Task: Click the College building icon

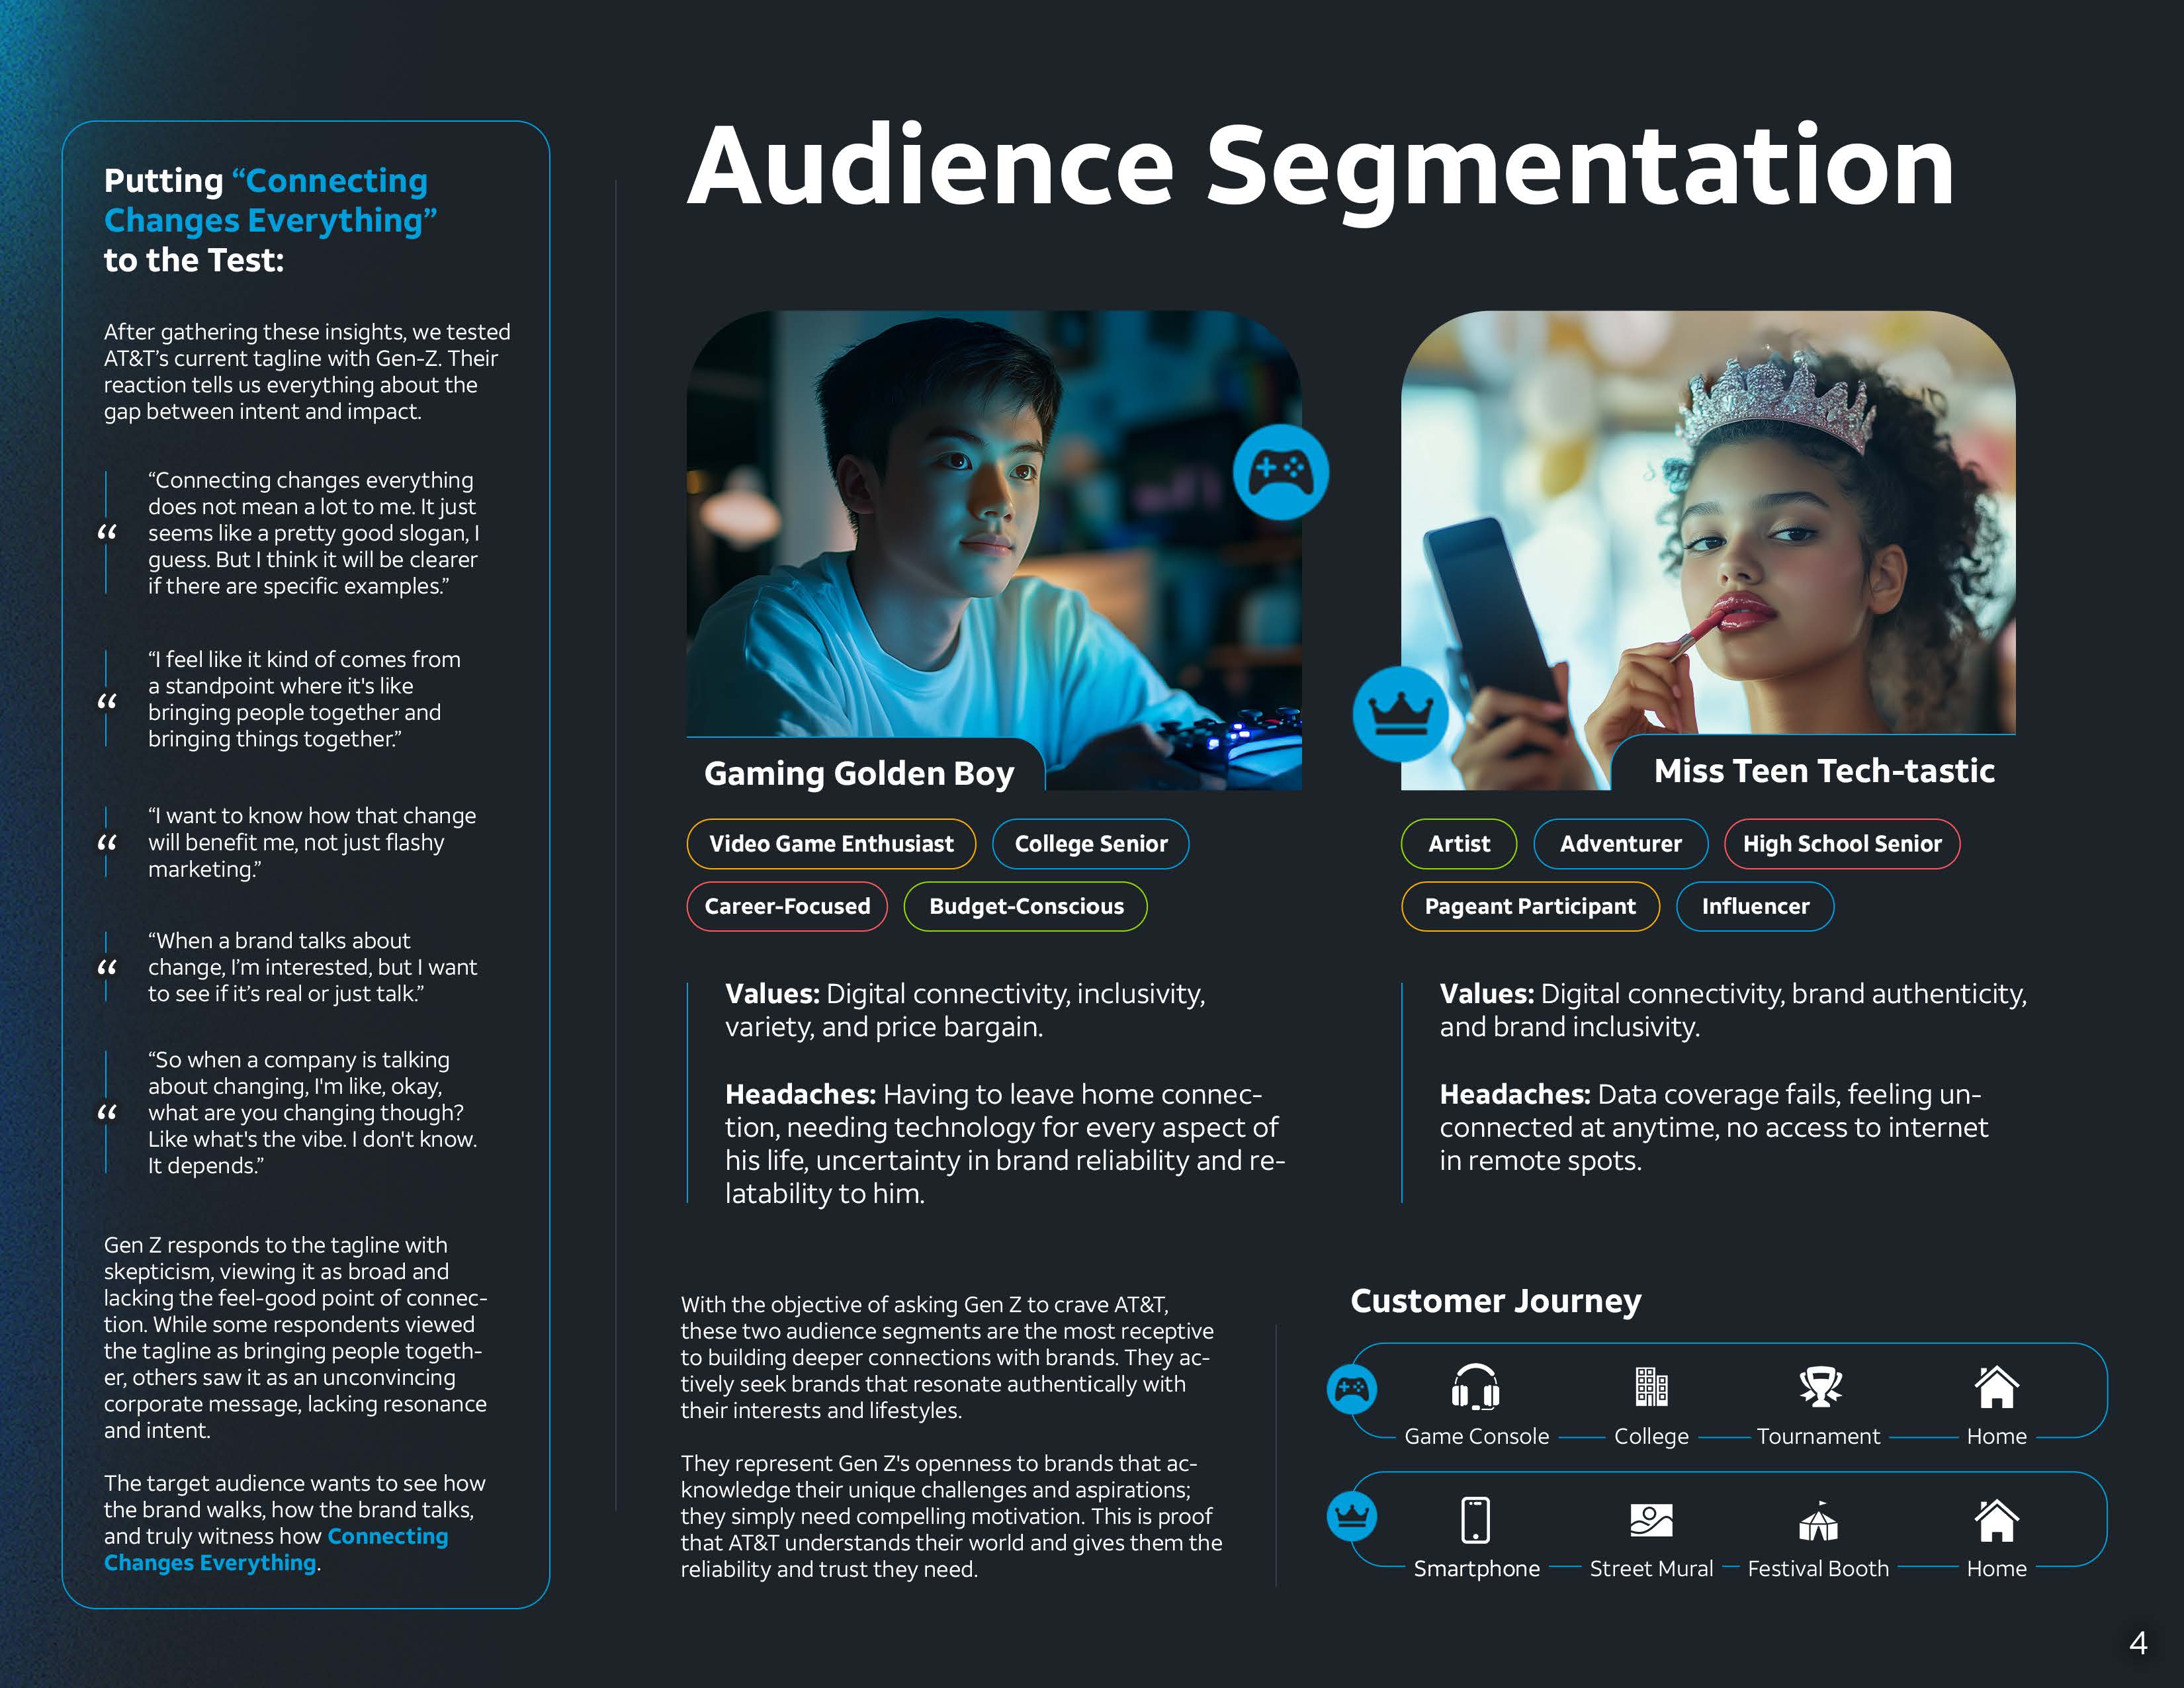Action: [x=1651, y=1386]
